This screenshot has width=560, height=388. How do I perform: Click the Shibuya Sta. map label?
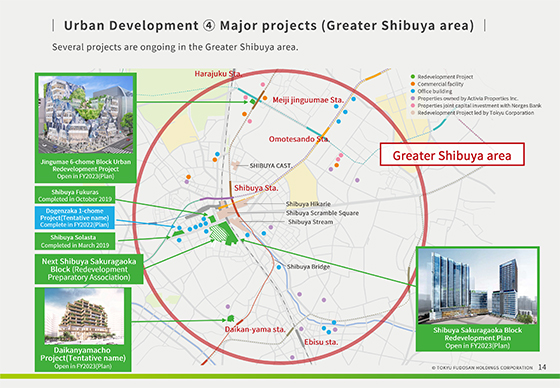coord(256,188)
